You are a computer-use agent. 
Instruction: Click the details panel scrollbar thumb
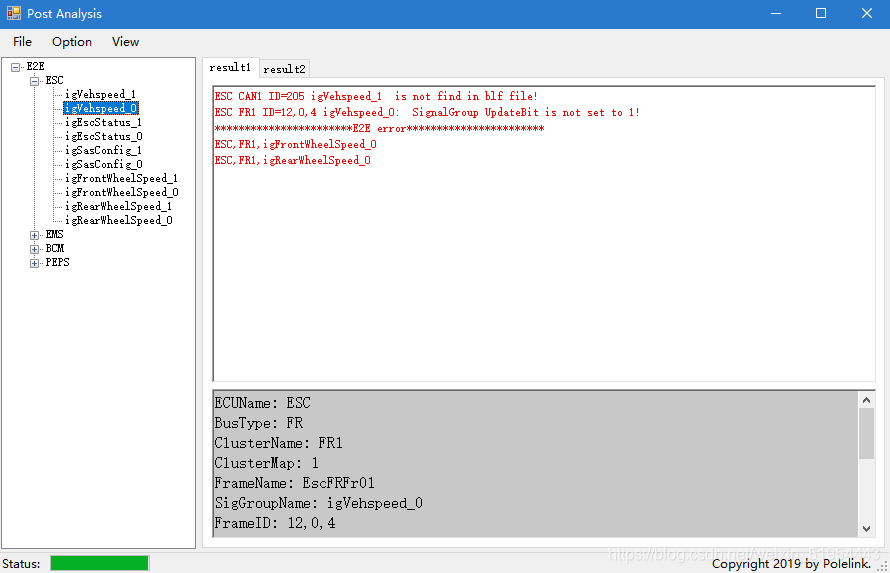866,433
